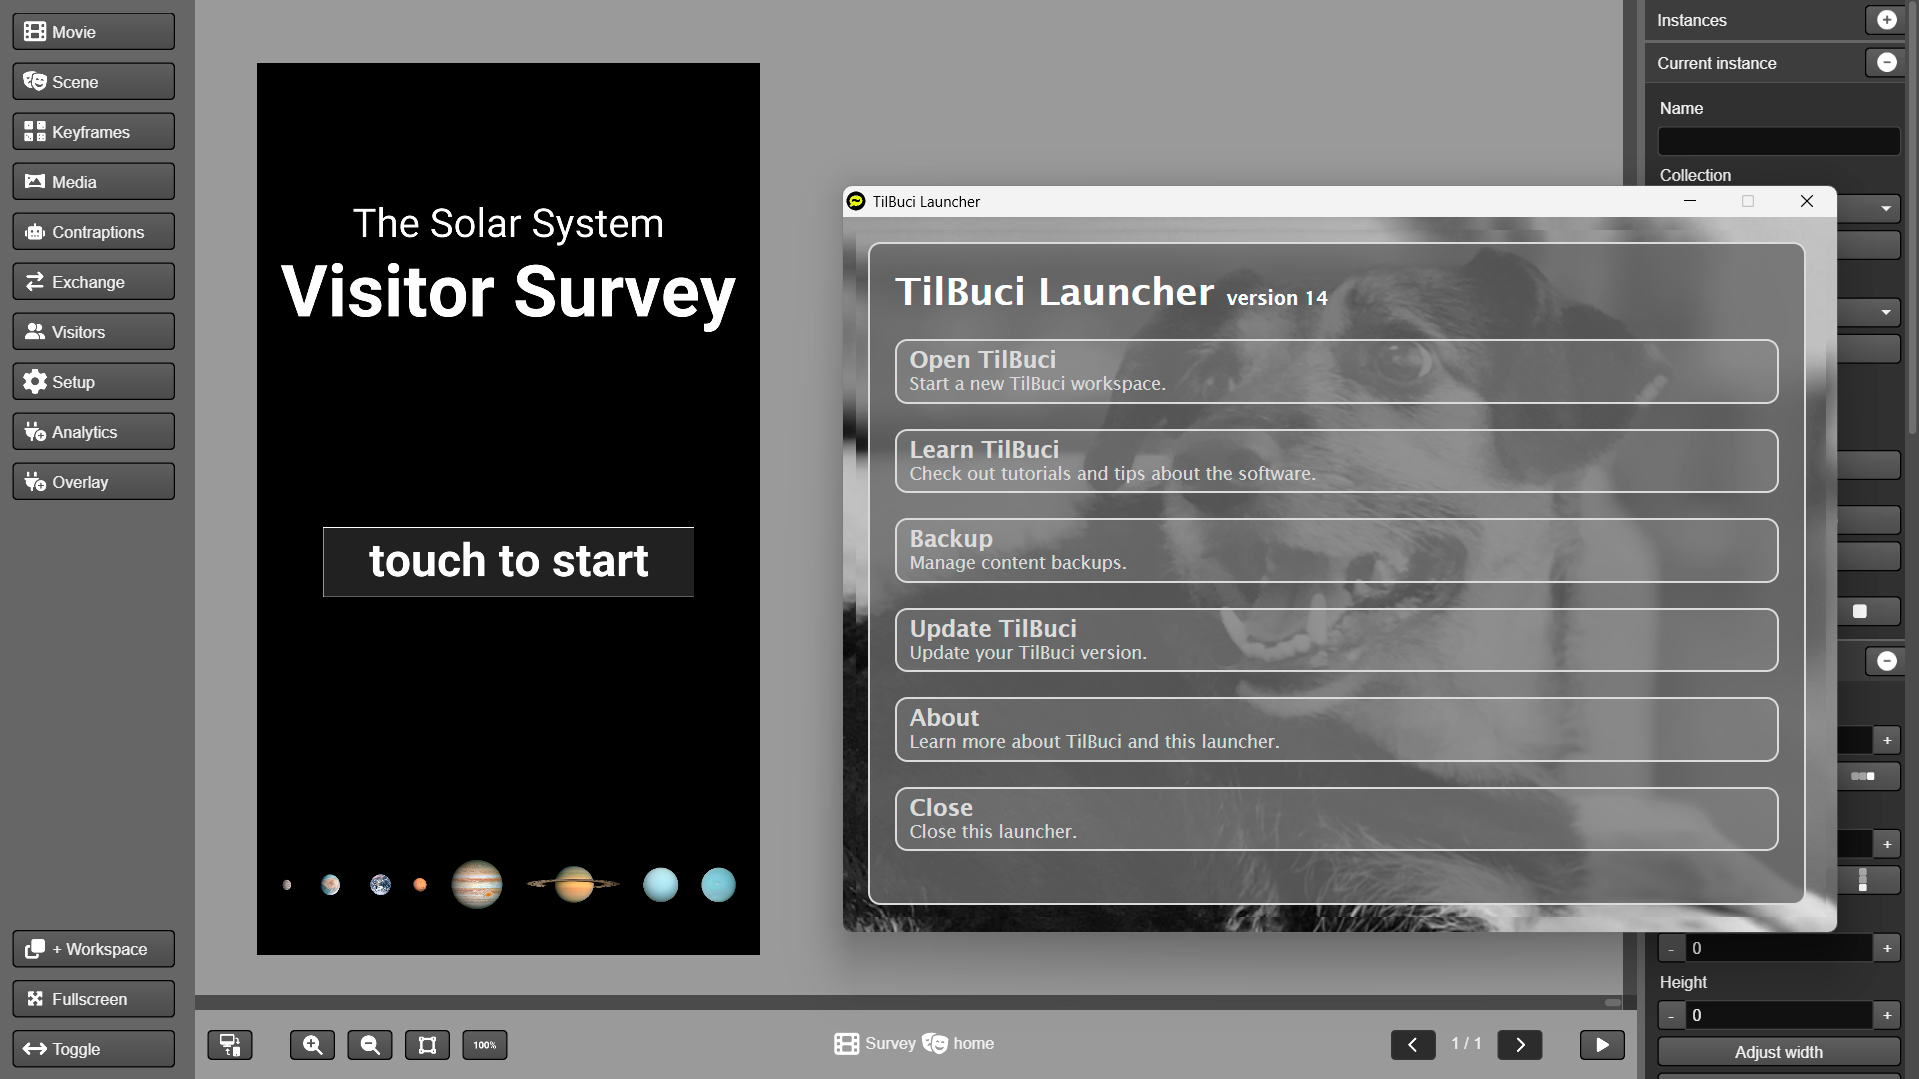The width and height of the screenshot is (1919, 1079).
Task: Go to the next keyframe
Action: [x=1520, y=1045]
